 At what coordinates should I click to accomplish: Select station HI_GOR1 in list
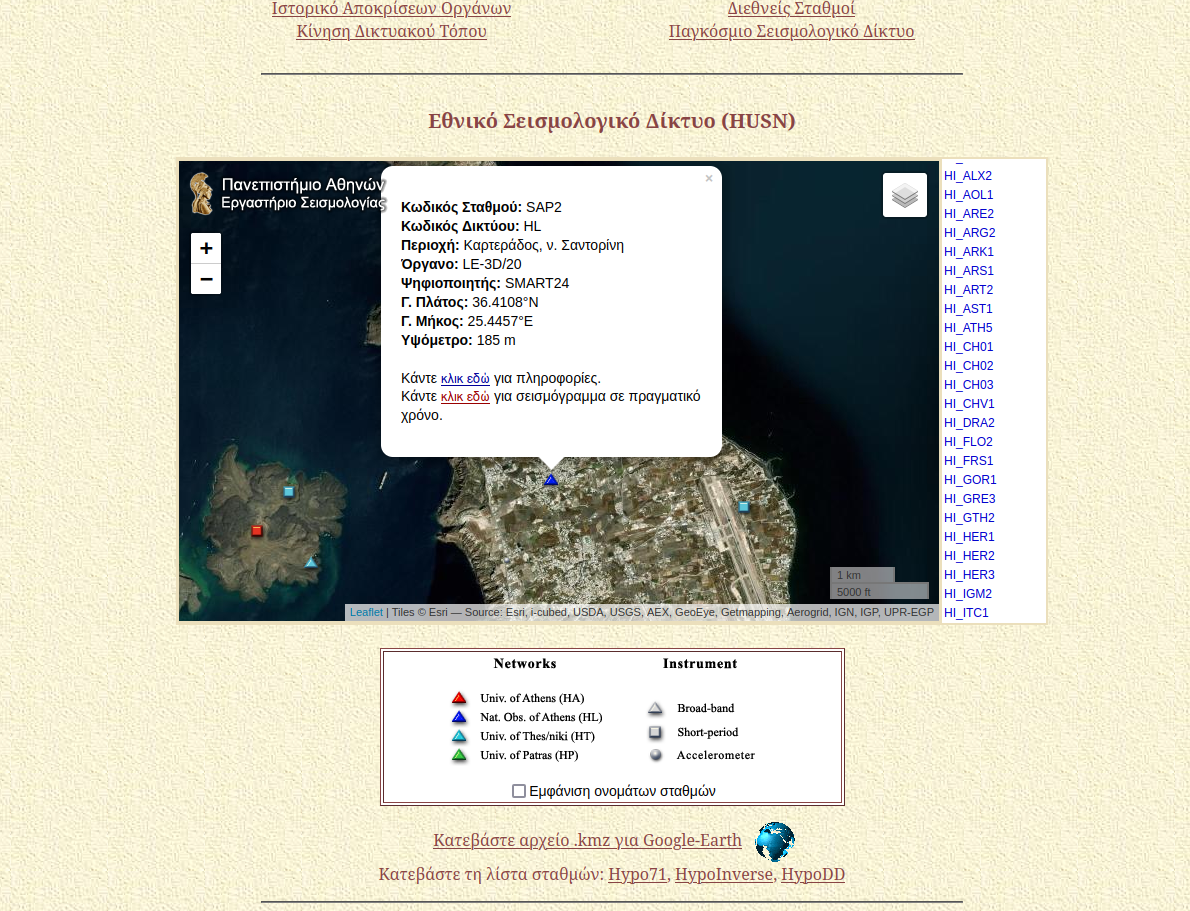coord(971,479)
